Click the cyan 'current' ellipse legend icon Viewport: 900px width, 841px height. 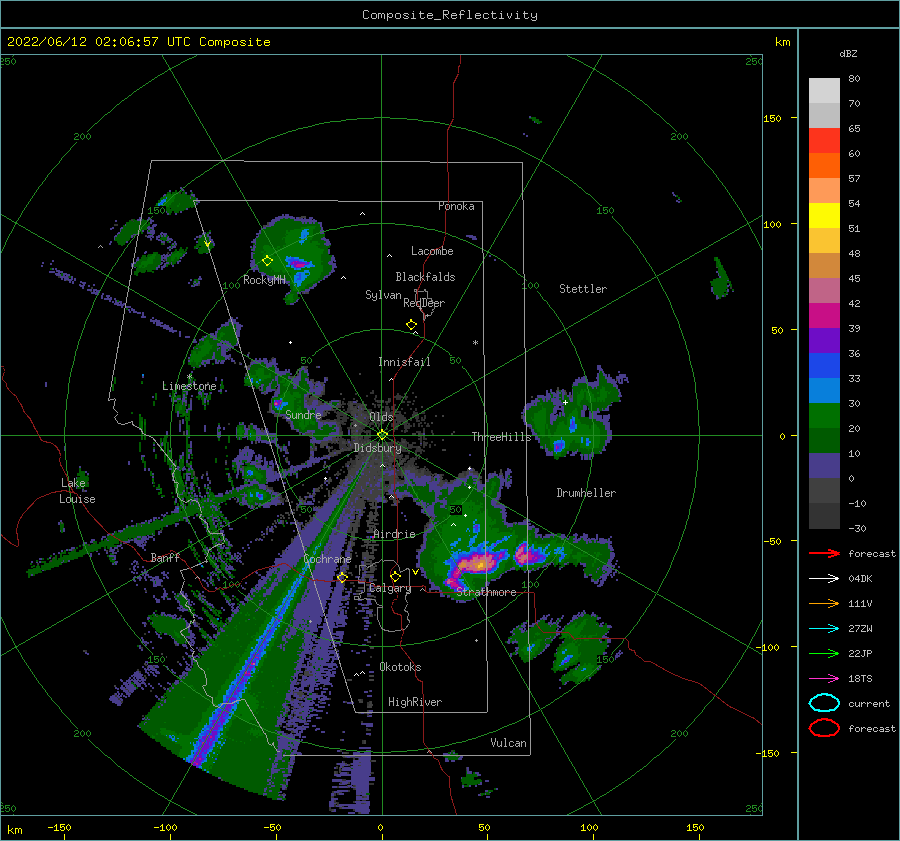824,703
